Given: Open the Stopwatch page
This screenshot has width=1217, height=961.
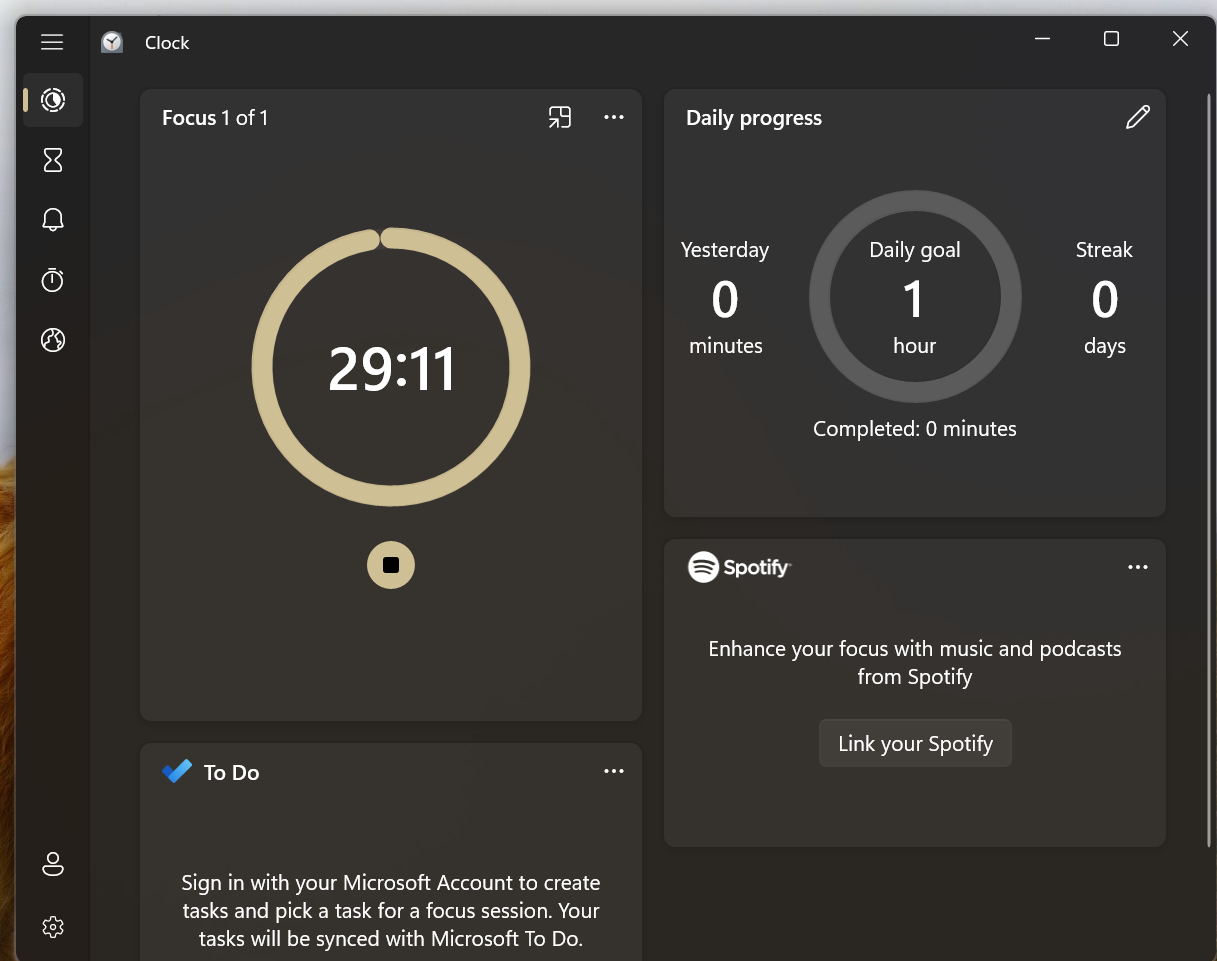Looking at the screenshot, I should (x=53, y=281).
